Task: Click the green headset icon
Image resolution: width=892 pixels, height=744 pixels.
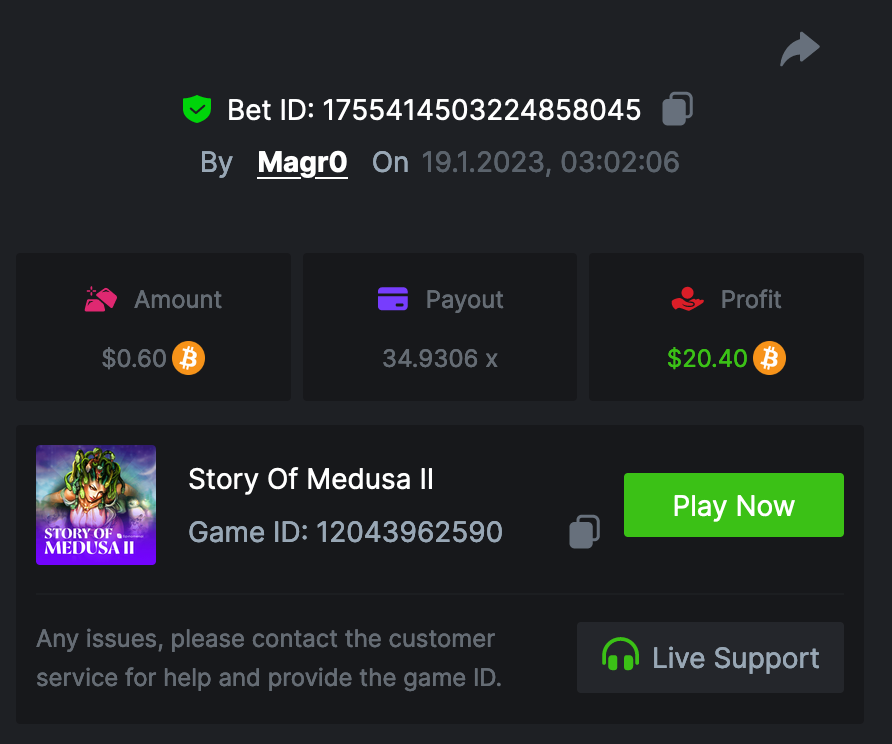Action: click(x=620, y=657)
